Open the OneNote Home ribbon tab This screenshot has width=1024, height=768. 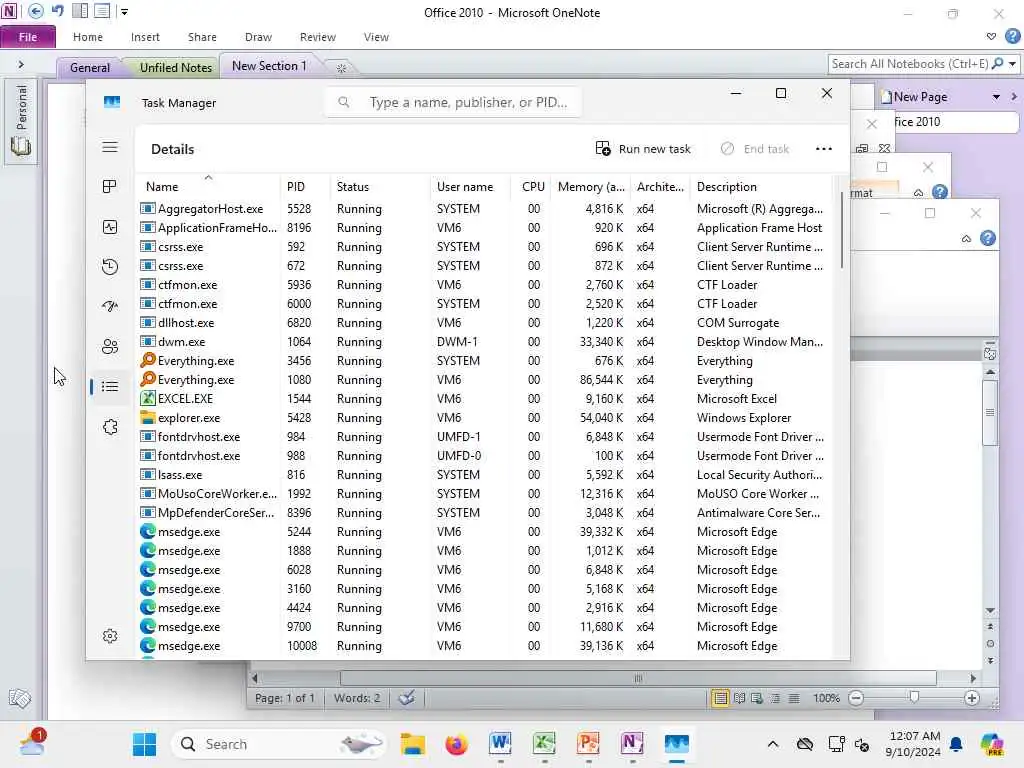pos(88,37)
